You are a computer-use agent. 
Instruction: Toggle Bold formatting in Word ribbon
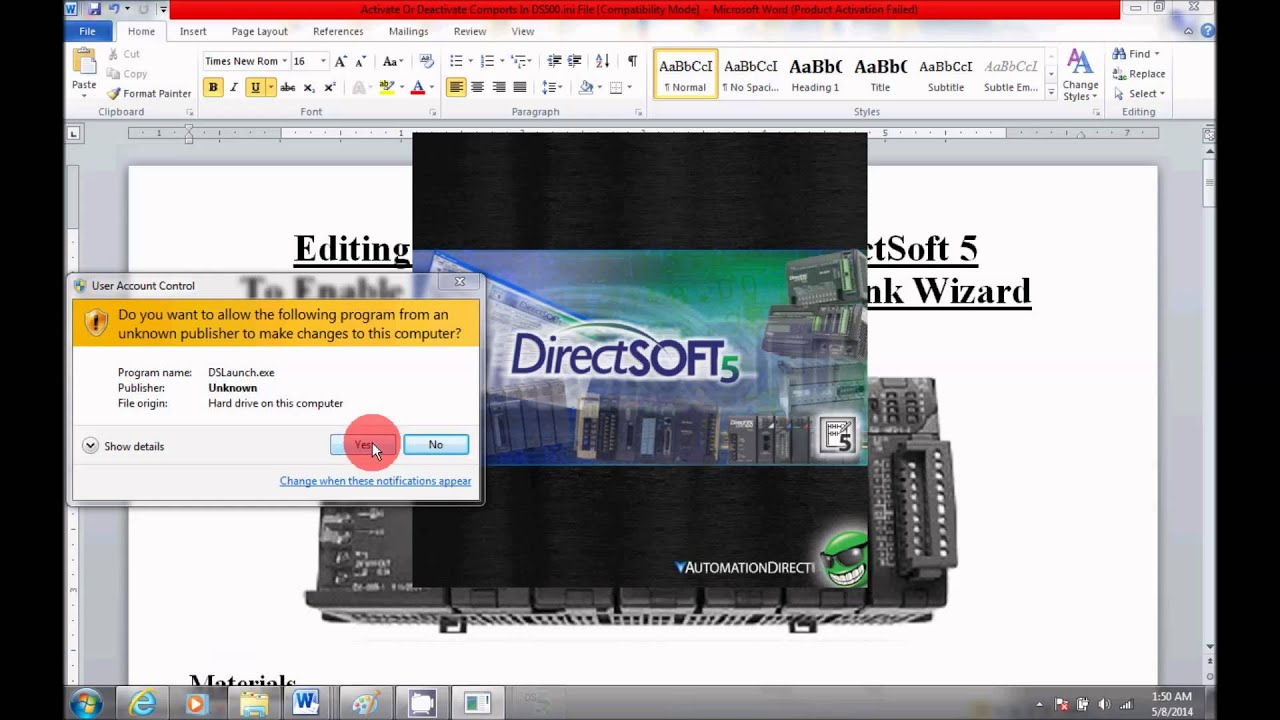point(212,87)
